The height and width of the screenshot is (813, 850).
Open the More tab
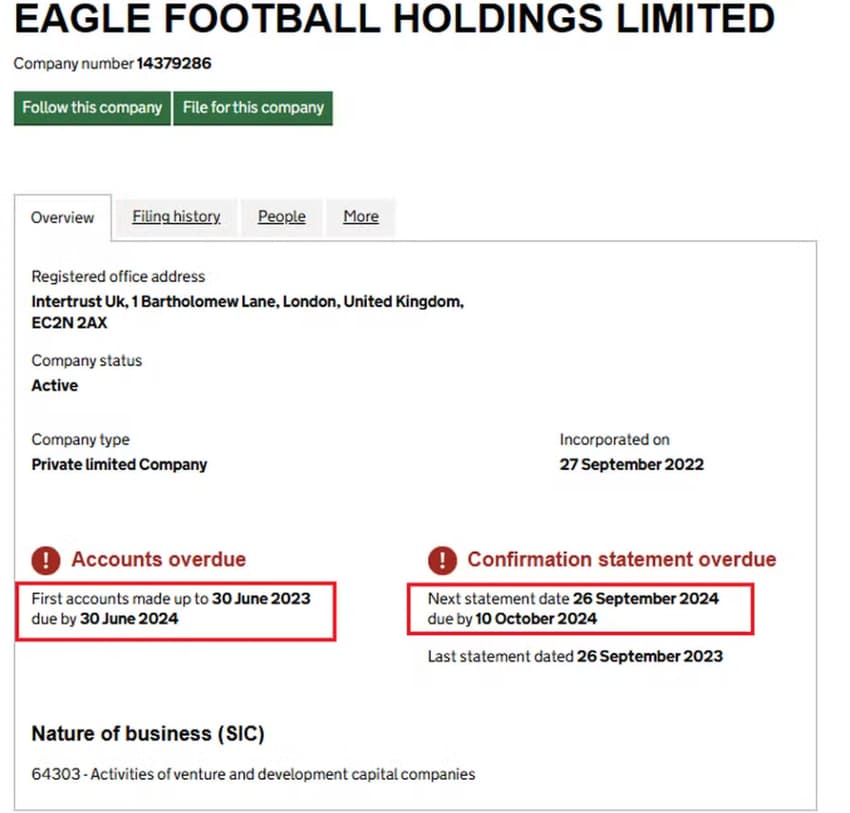point(360,216)
